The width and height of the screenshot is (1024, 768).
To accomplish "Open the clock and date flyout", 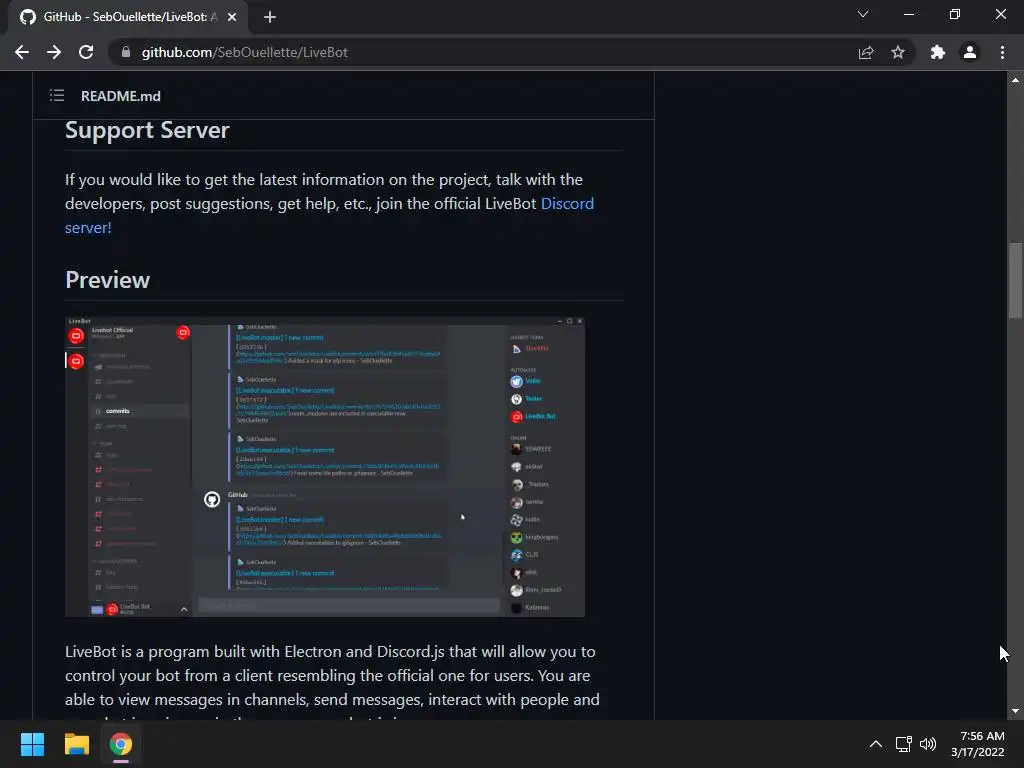I will point(978,744).
